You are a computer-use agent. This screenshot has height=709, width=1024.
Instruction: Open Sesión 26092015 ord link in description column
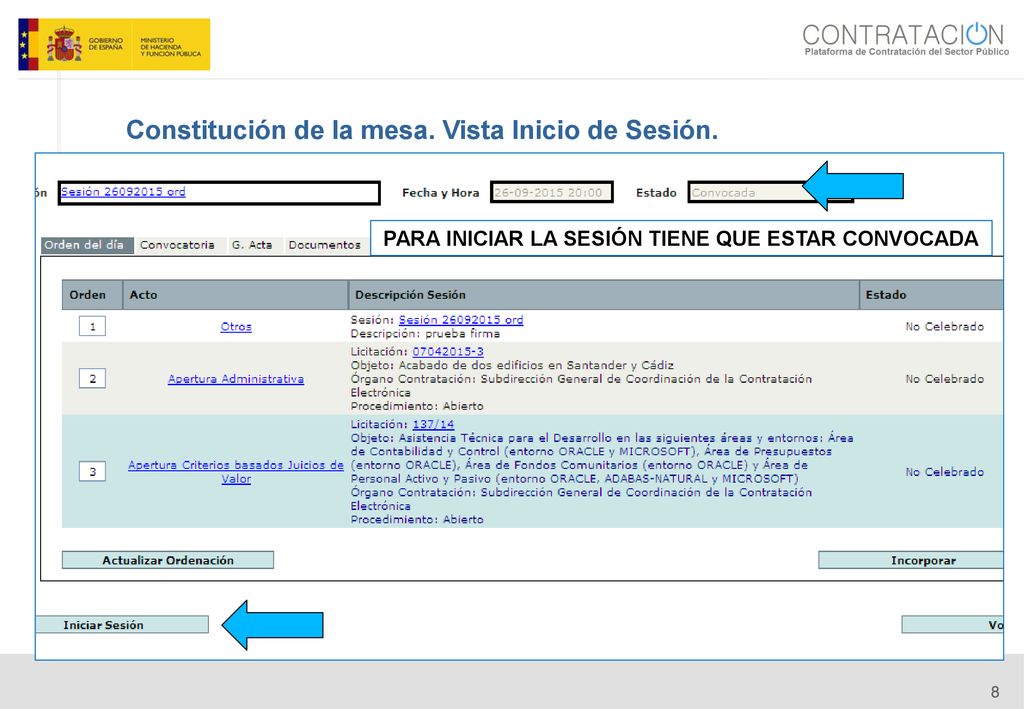(461, 320)
